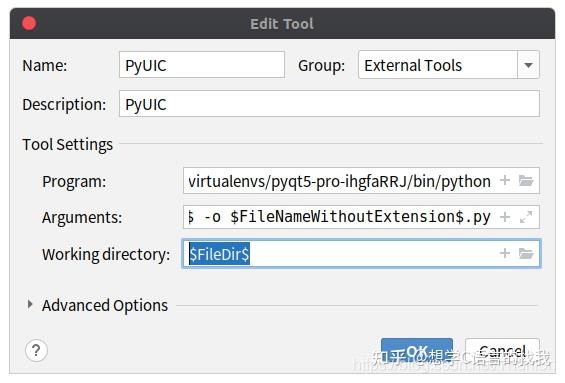
Task: Insert macro plus icon in Program field
Action: pyautogui.click(x=505, y=180)
